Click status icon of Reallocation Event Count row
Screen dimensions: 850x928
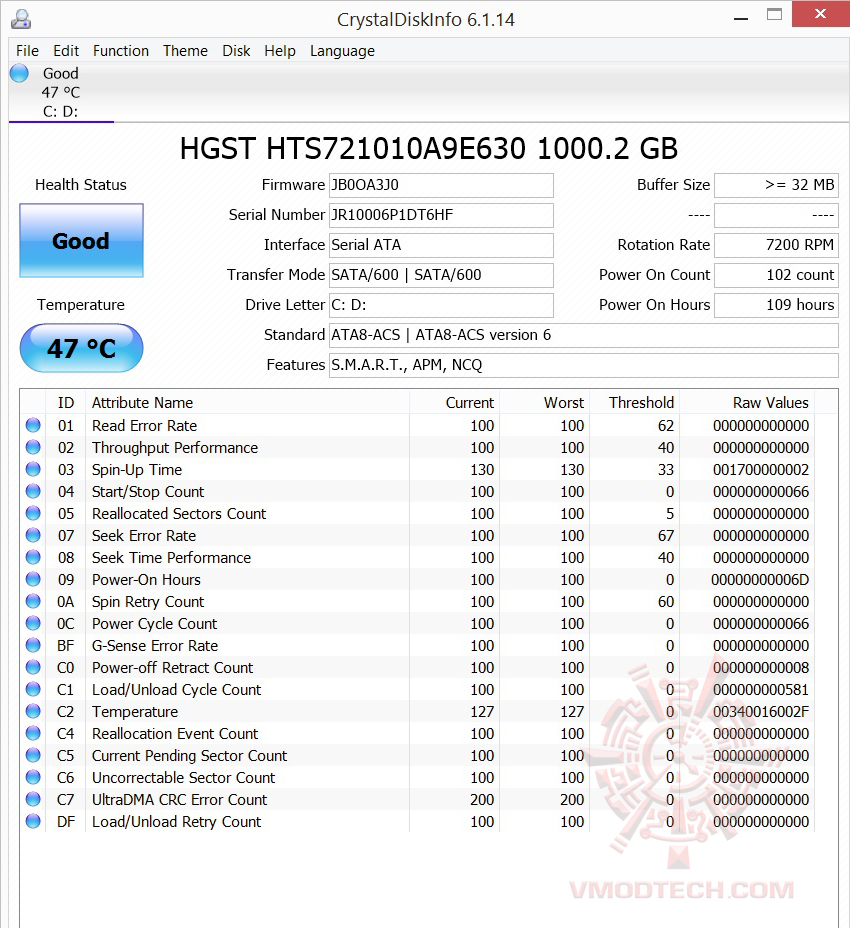[x=33, y=733]
